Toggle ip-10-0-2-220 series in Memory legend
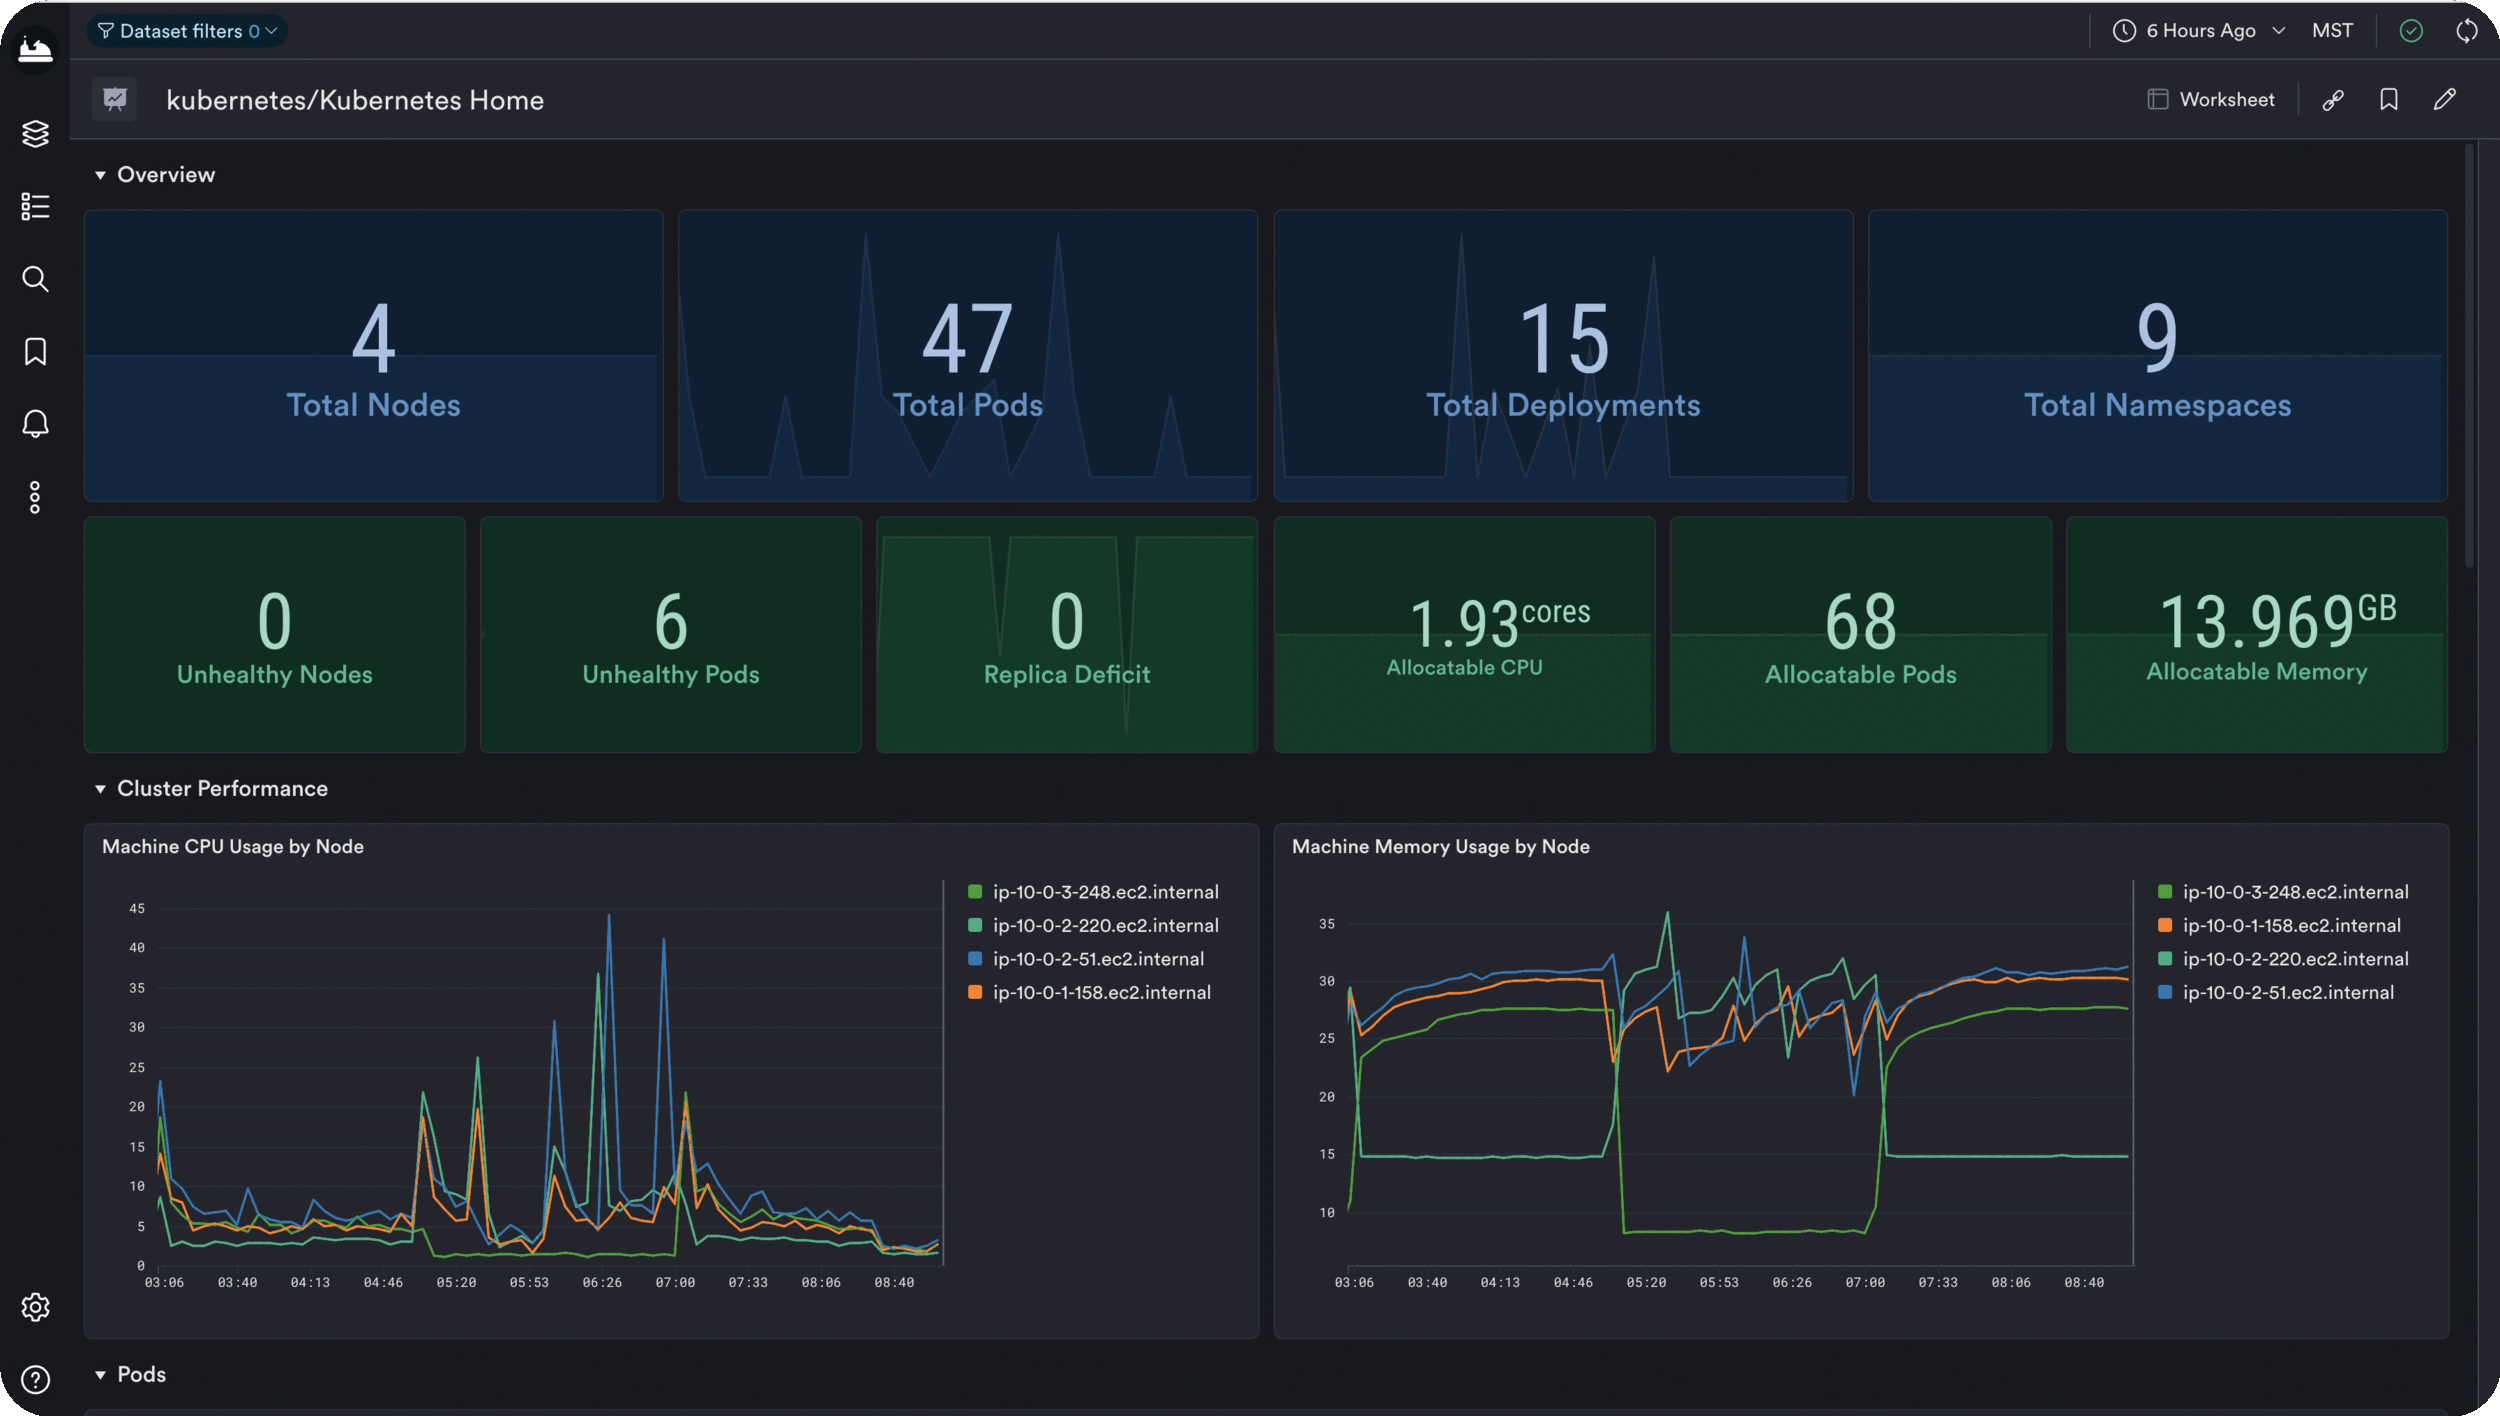 2284,959
